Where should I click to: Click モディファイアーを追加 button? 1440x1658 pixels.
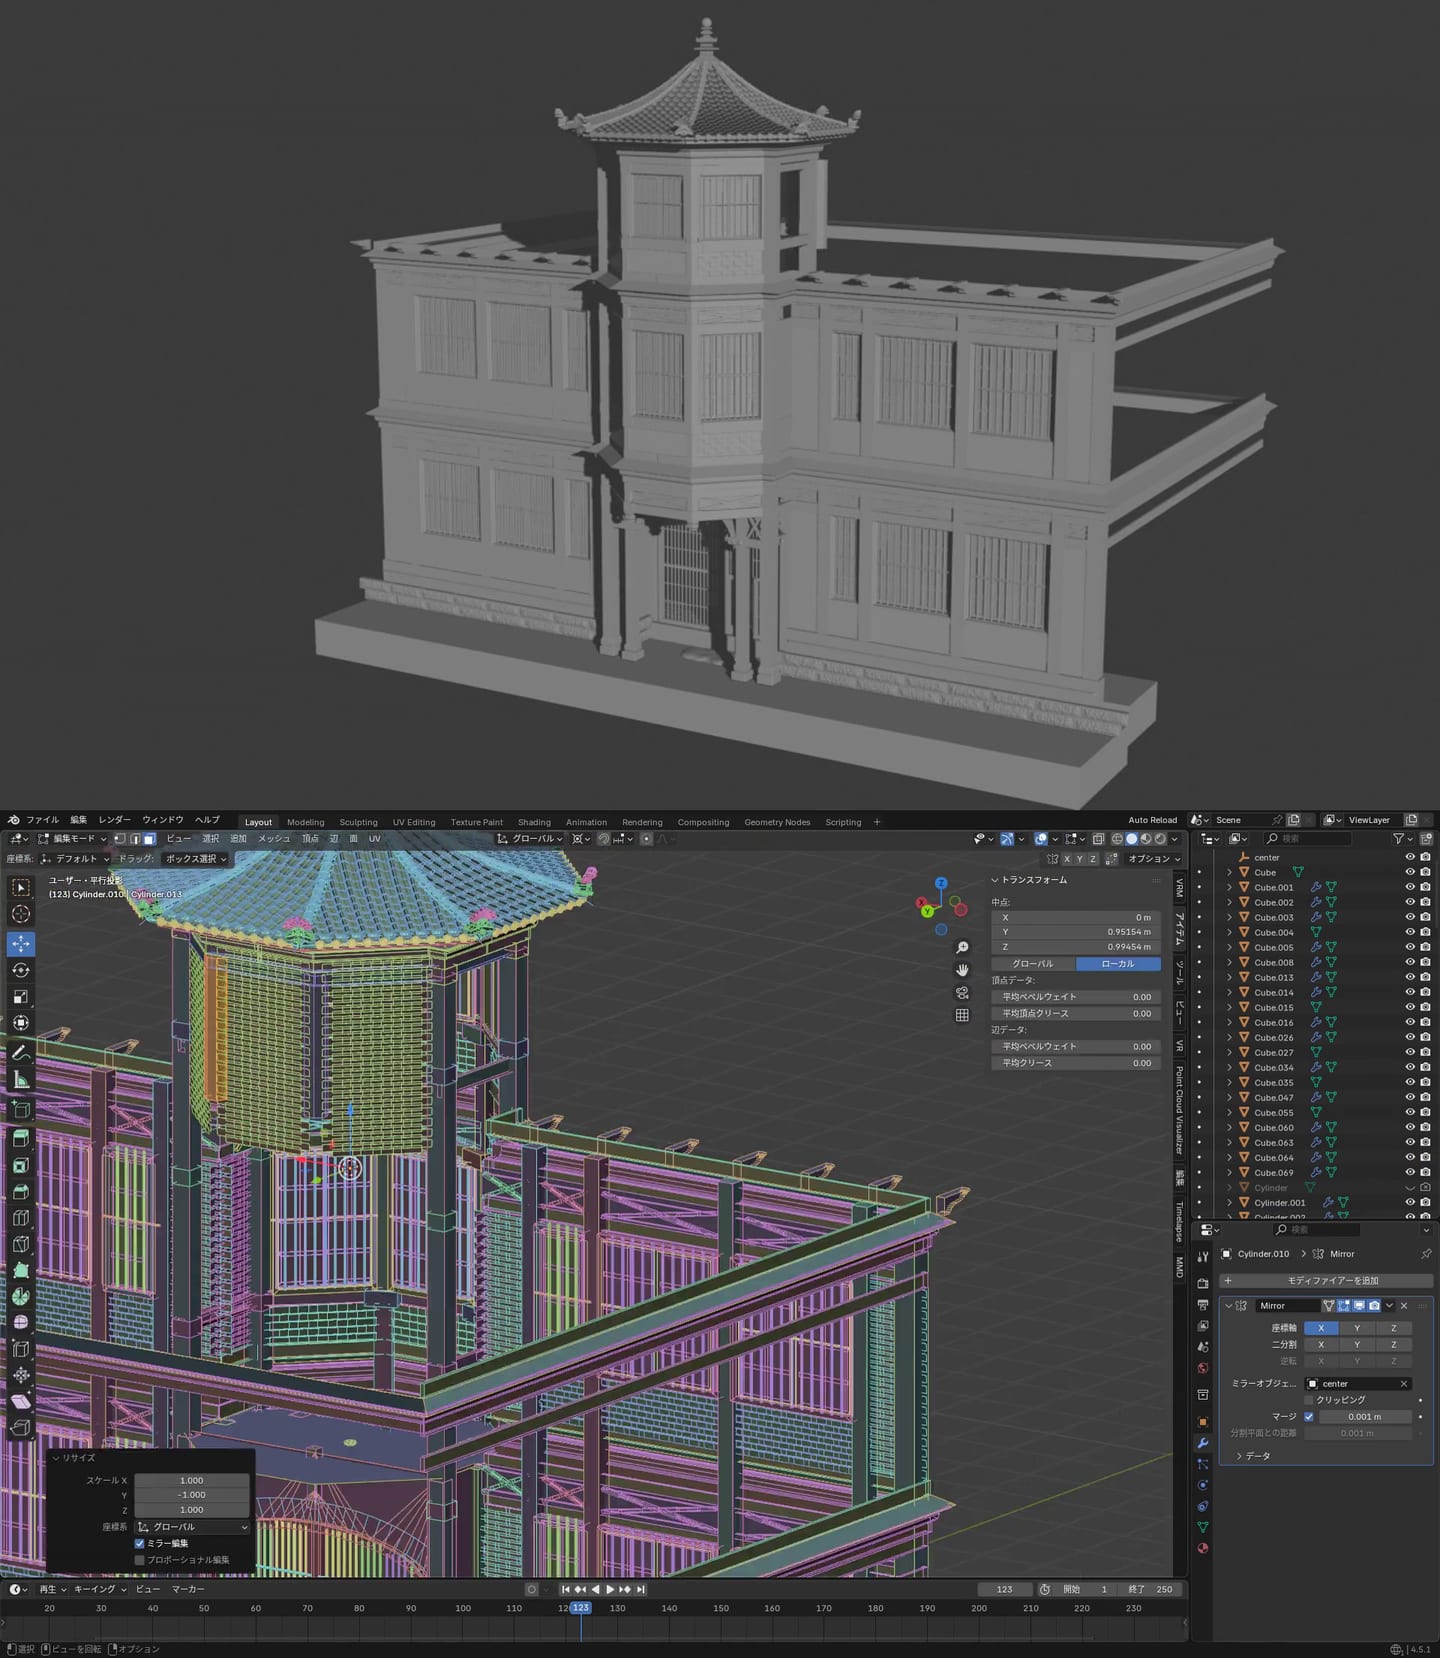(x=1326, y=1280)
